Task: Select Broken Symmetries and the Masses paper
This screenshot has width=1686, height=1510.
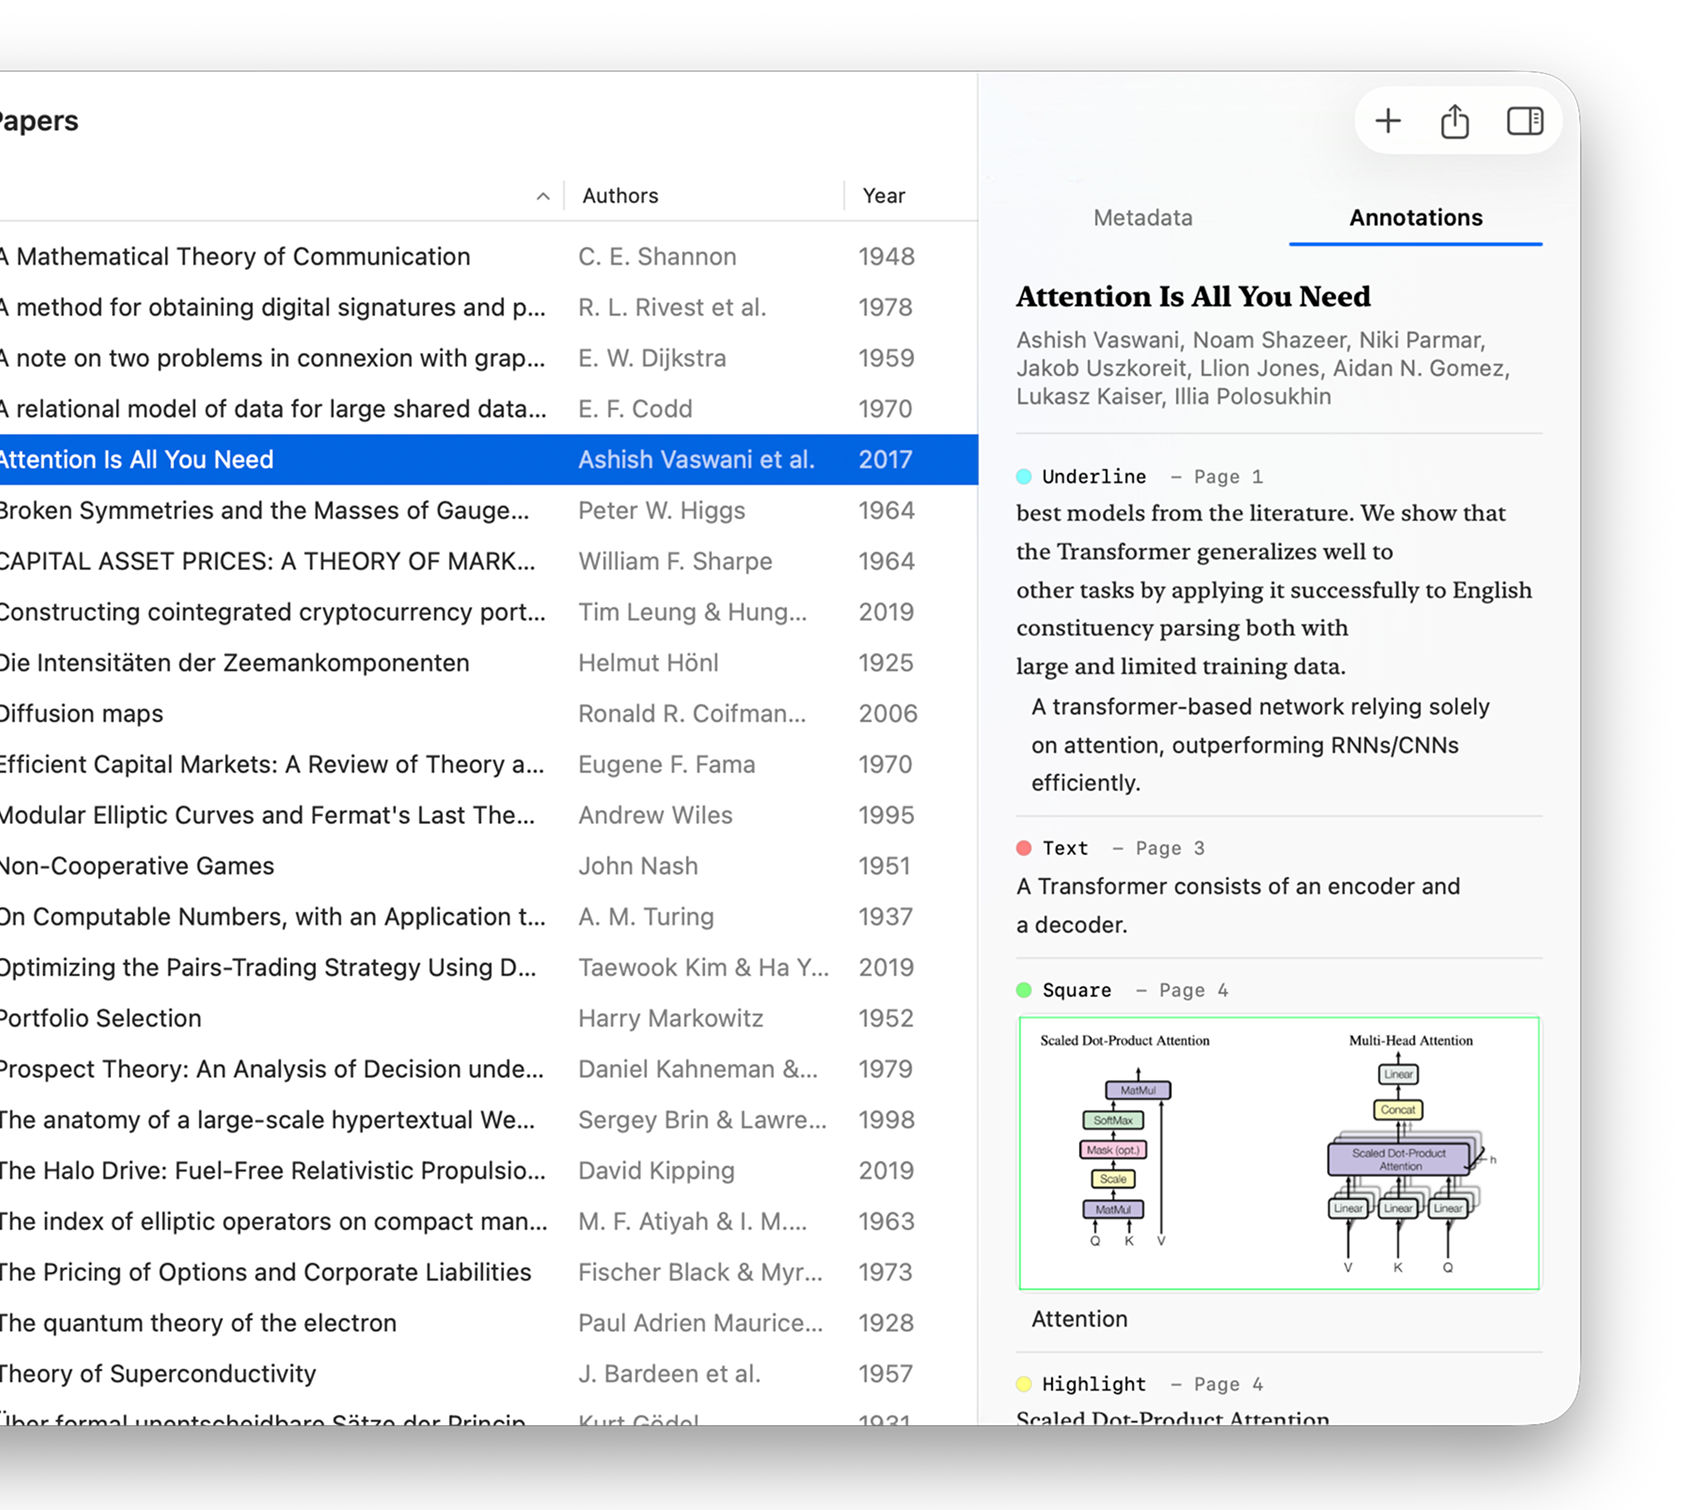Action: (488, 510)
